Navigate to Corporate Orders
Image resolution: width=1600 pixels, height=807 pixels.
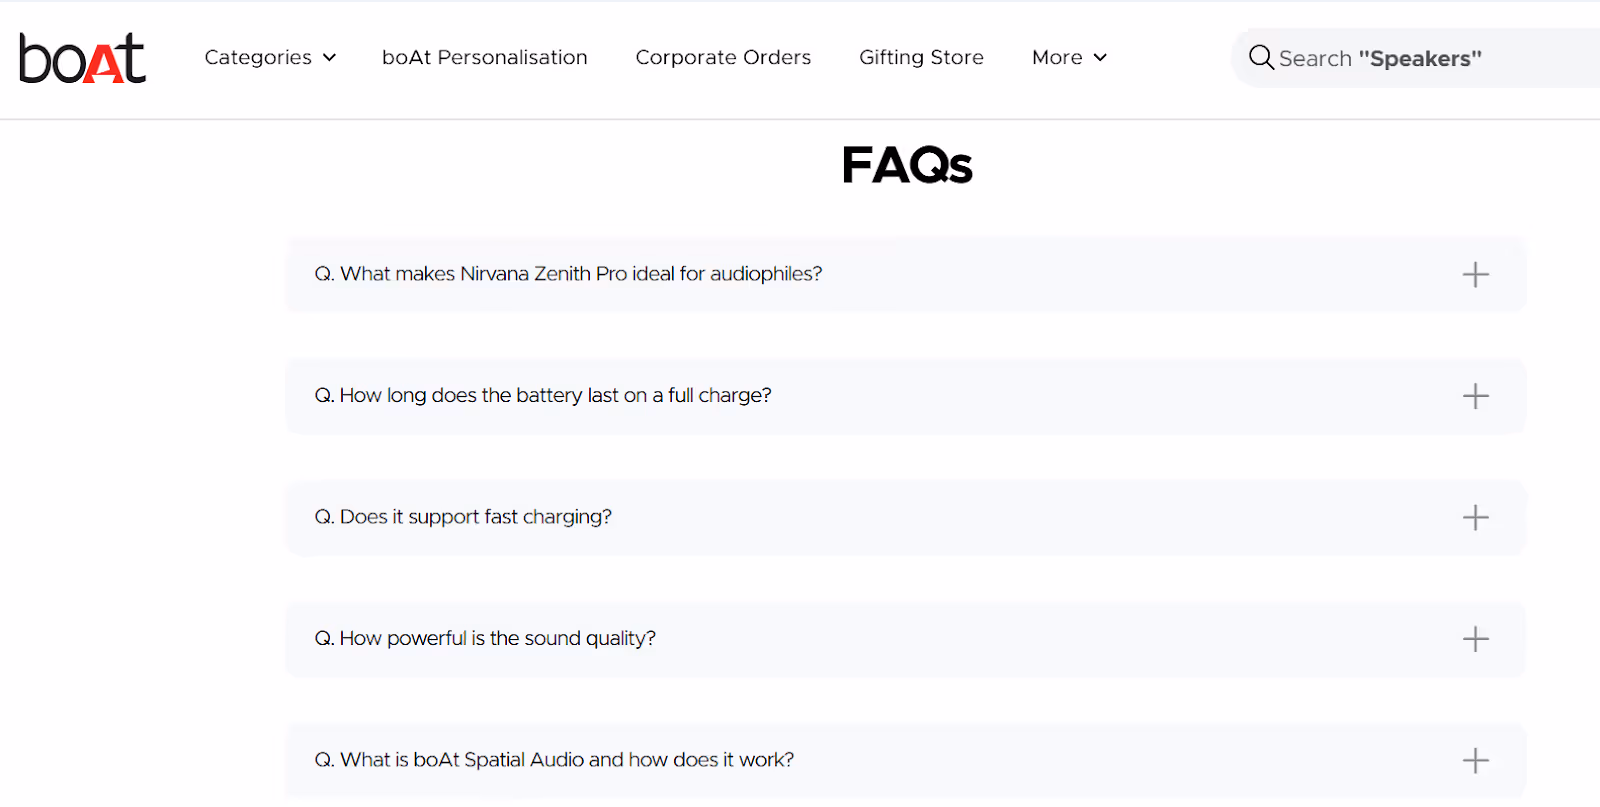[723, 57]
